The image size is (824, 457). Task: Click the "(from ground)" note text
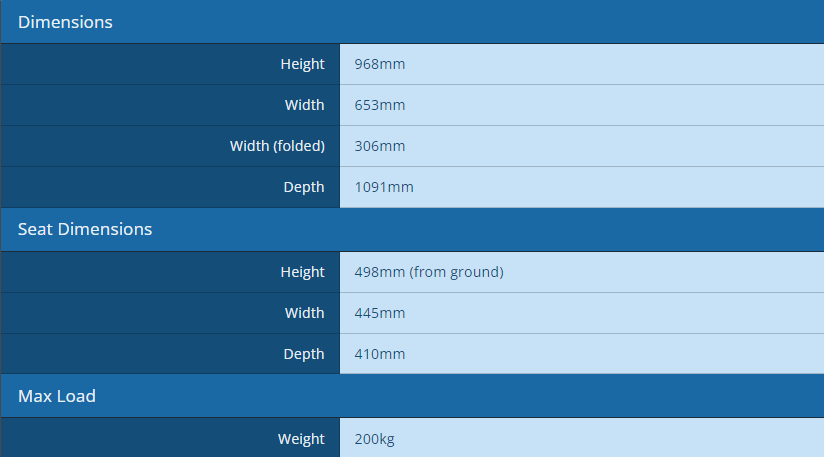point(456,272)
